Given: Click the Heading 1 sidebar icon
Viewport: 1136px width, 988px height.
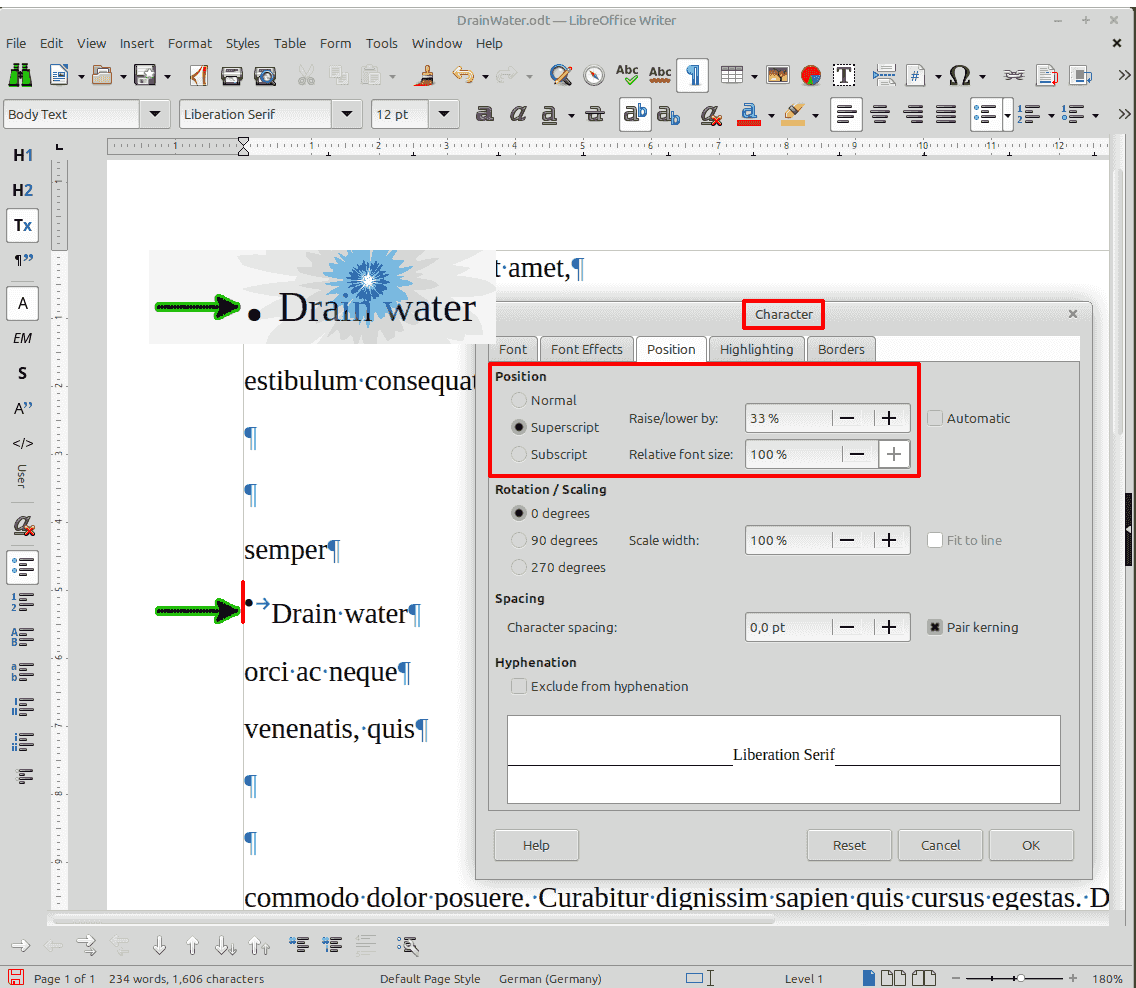Looking at the screenshot, I should click(x=22, y=155).
